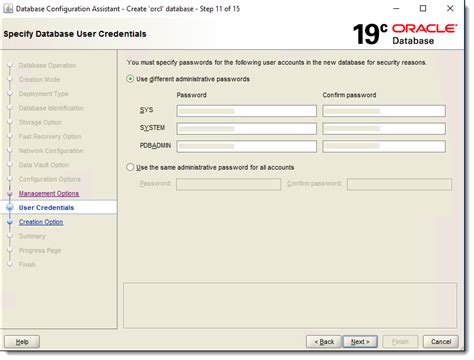Click the Configuration Options step label

(50, 179)
